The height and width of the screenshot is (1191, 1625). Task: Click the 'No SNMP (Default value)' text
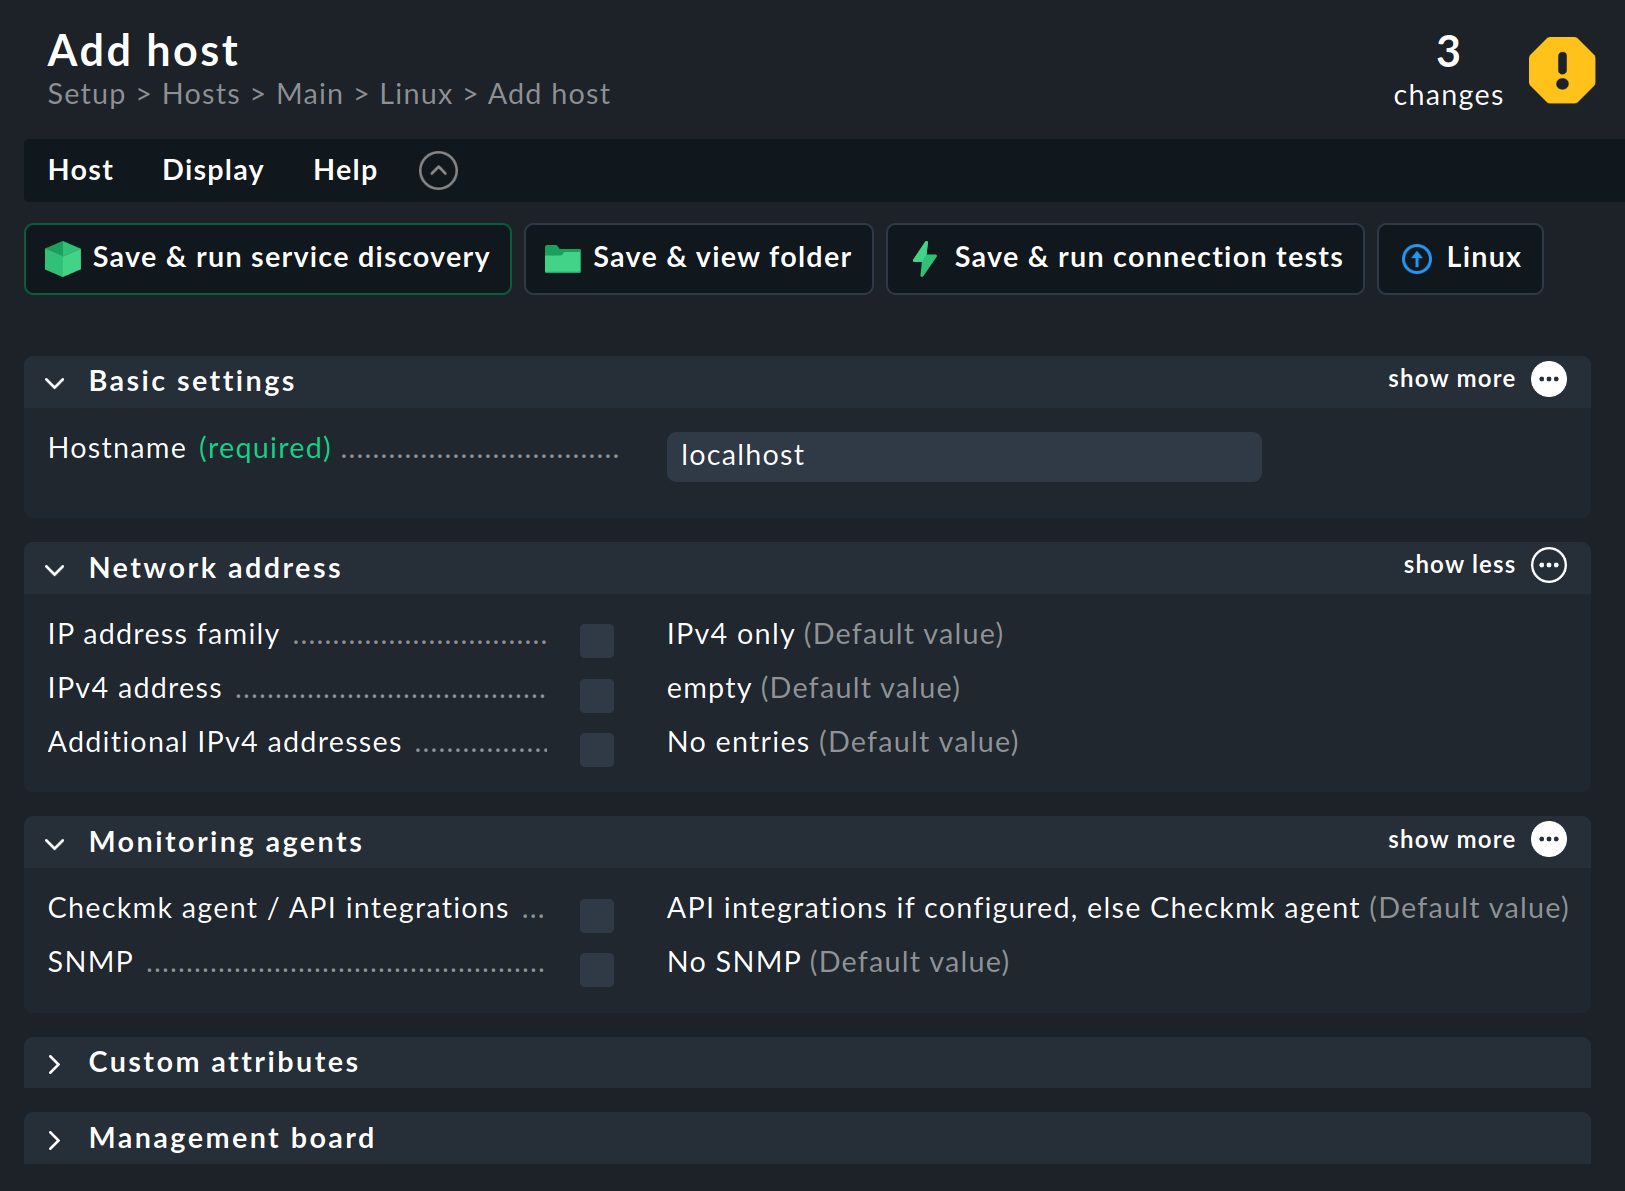838,962
